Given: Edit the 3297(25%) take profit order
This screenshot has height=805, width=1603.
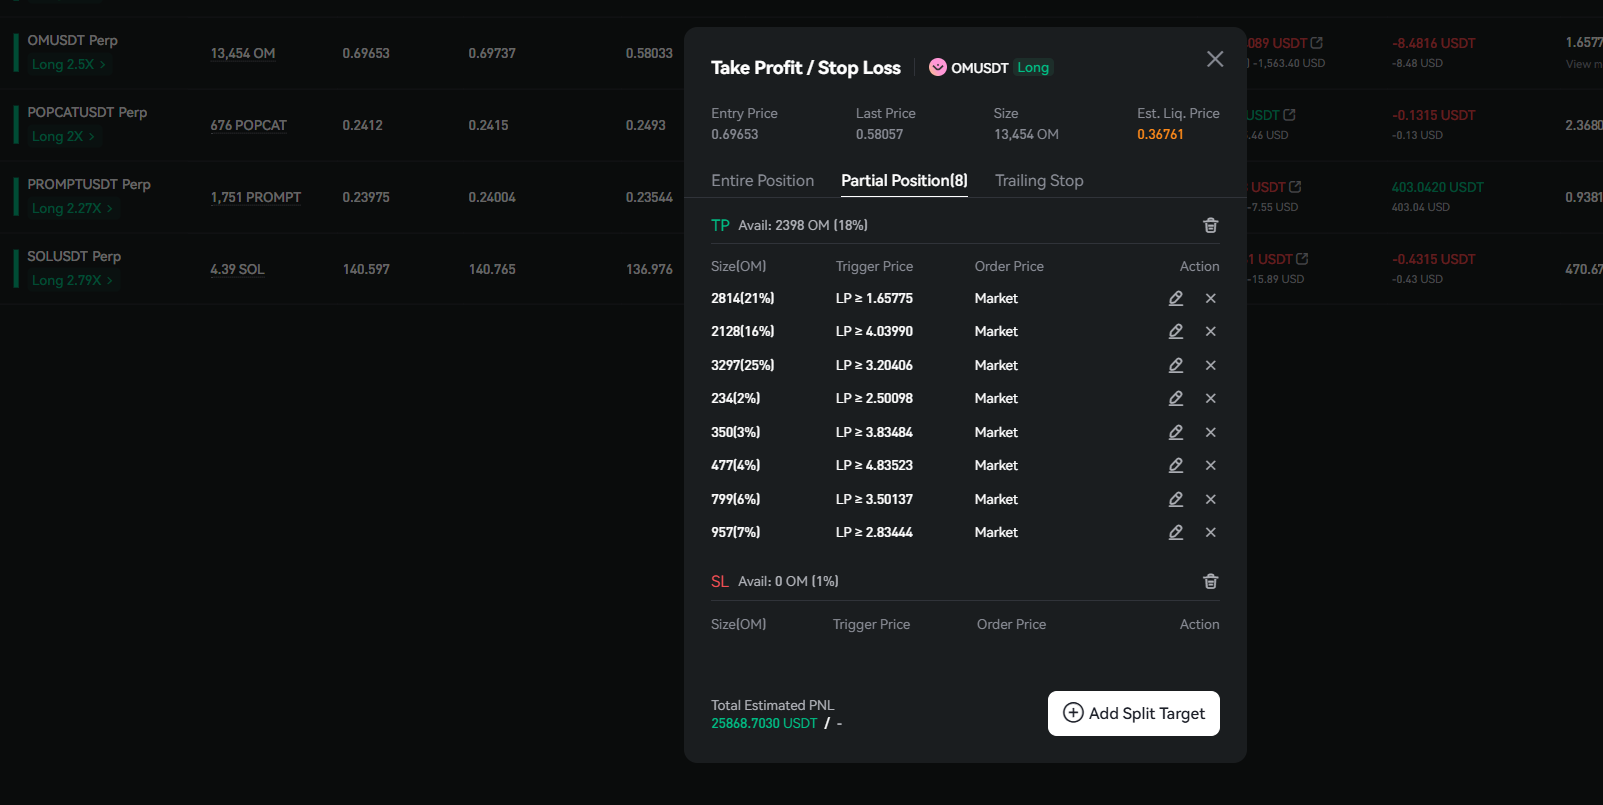Looking at the screenshot, I should coord(1176,366).
